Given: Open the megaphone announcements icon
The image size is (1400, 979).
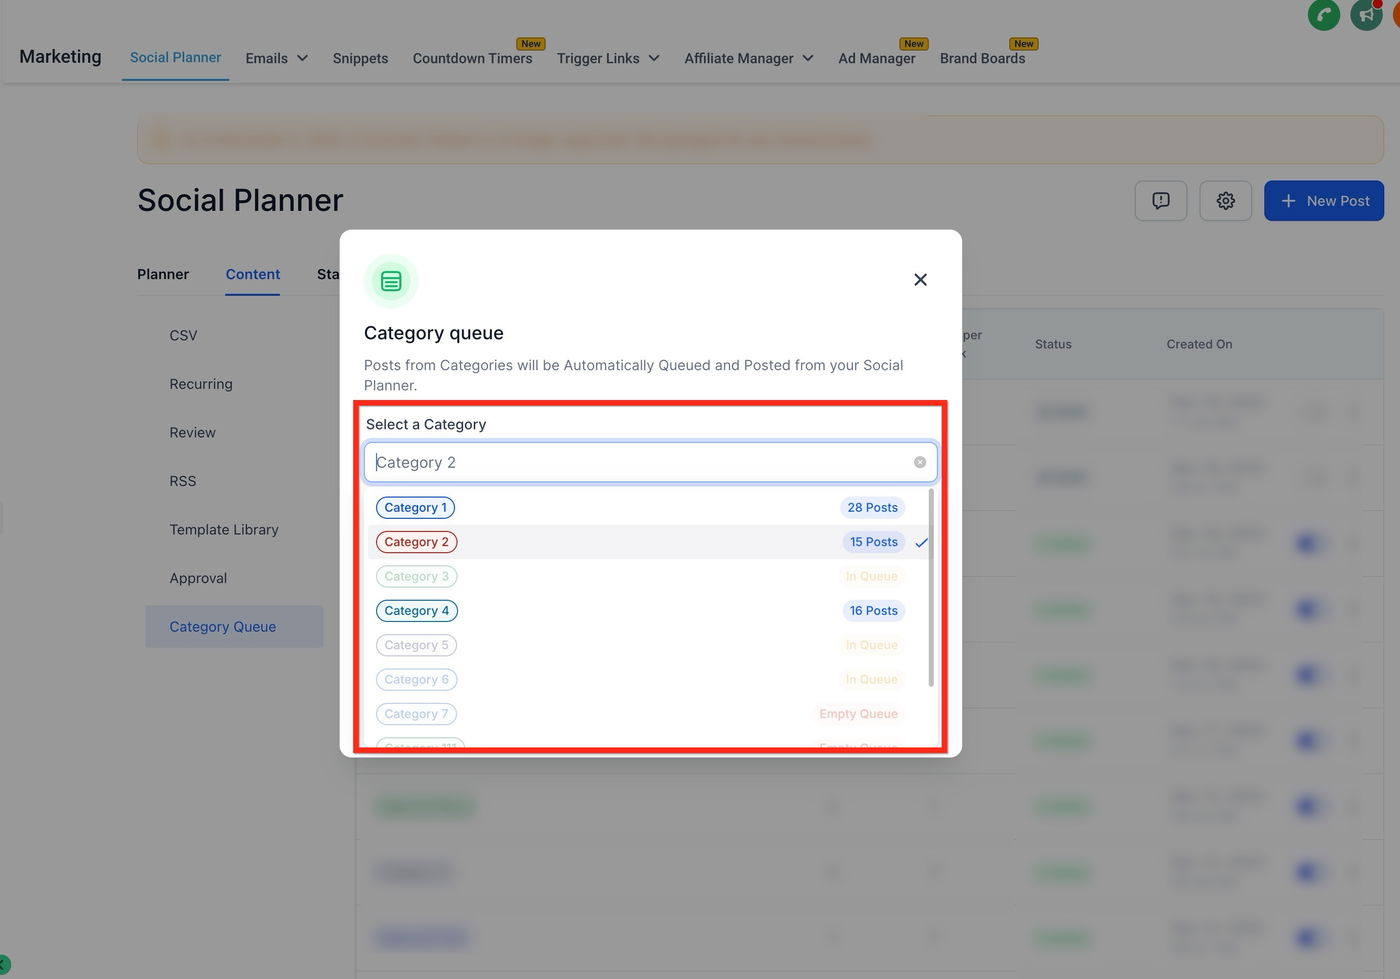Looking at the screenshot, I should [x=1366, y=15].
